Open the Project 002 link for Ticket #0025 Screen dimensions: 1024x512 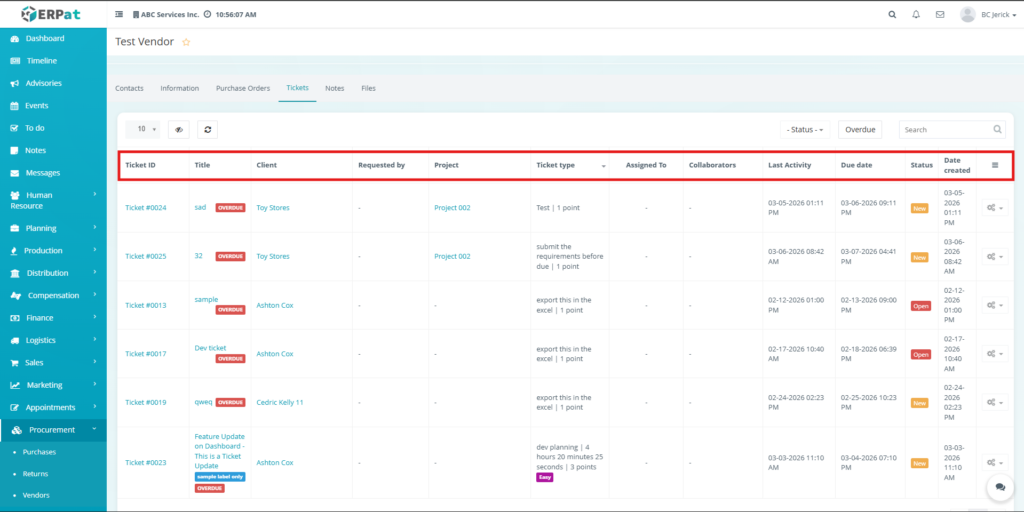pos(452,256)
